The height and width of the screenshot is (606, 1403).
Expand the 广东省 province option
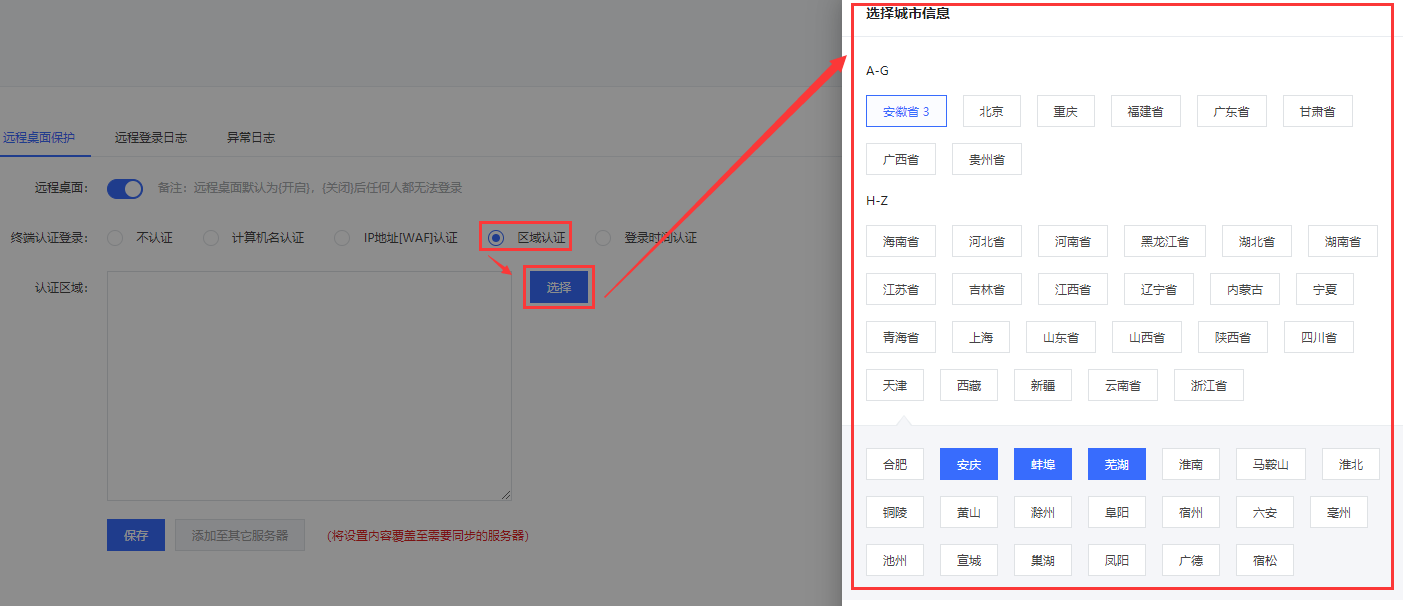[1231, 111]
